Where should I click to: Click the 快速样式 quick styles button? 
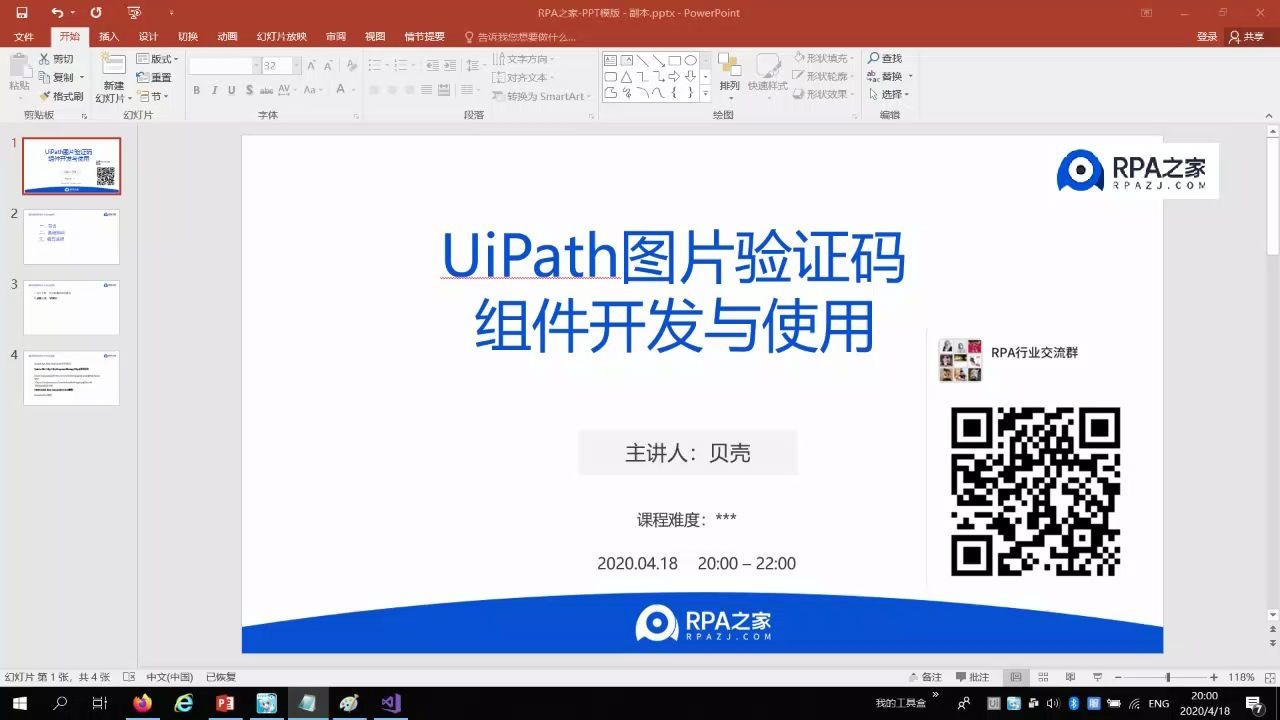tap(768, 74)
